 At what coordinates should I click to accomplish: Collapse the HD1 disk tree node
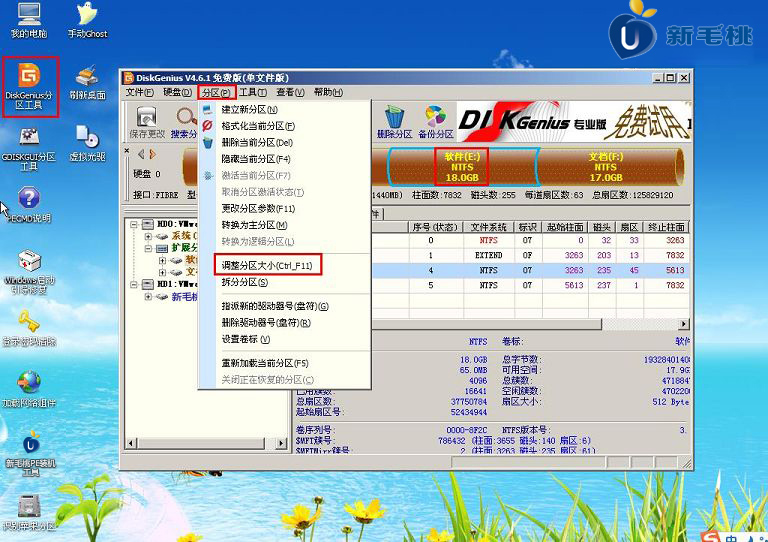point(136,284)
